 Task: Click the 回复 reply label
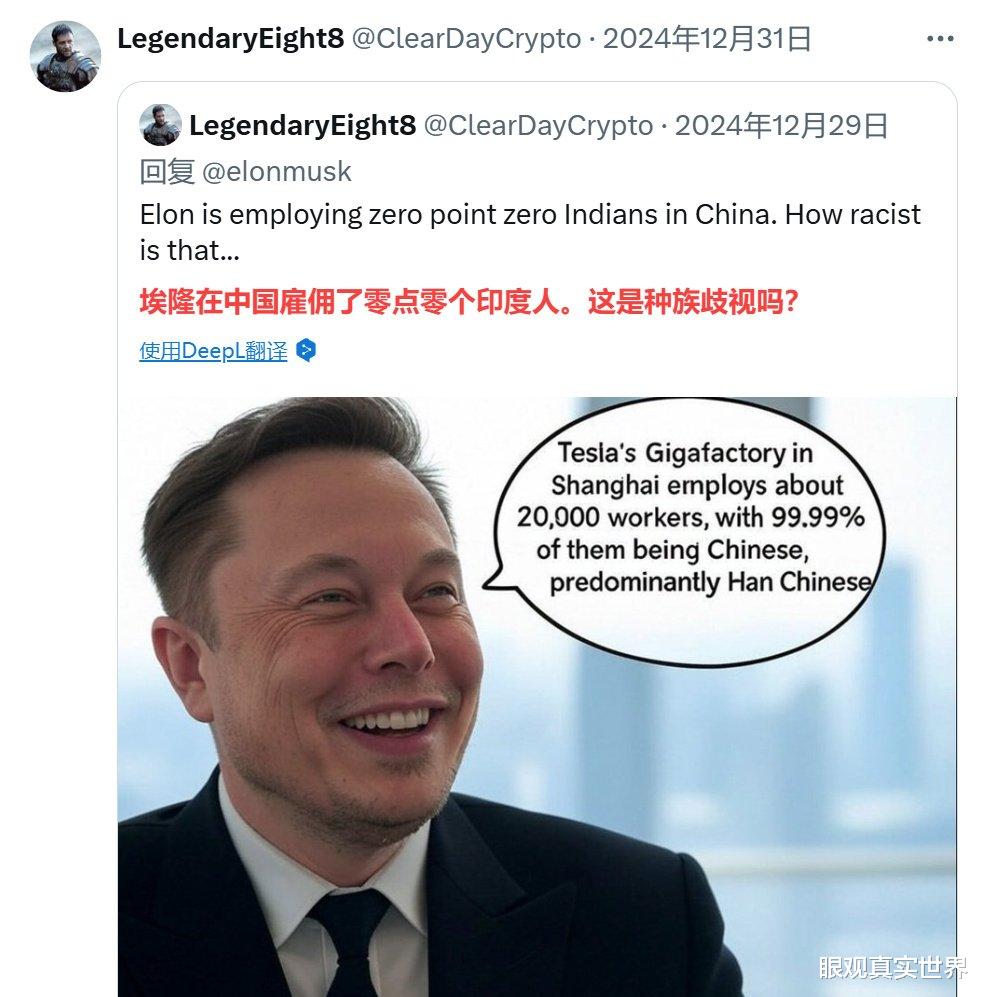point(167,172)
